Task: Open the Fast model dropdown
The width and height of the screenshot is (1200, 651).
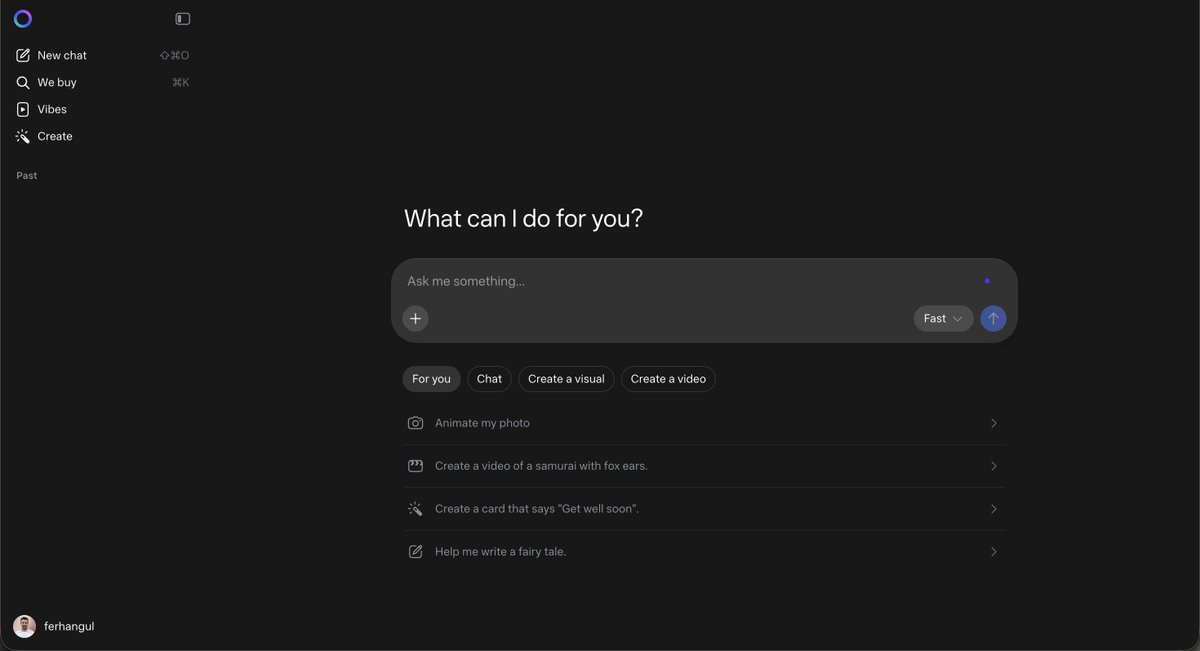Action: tap(943, 318)
